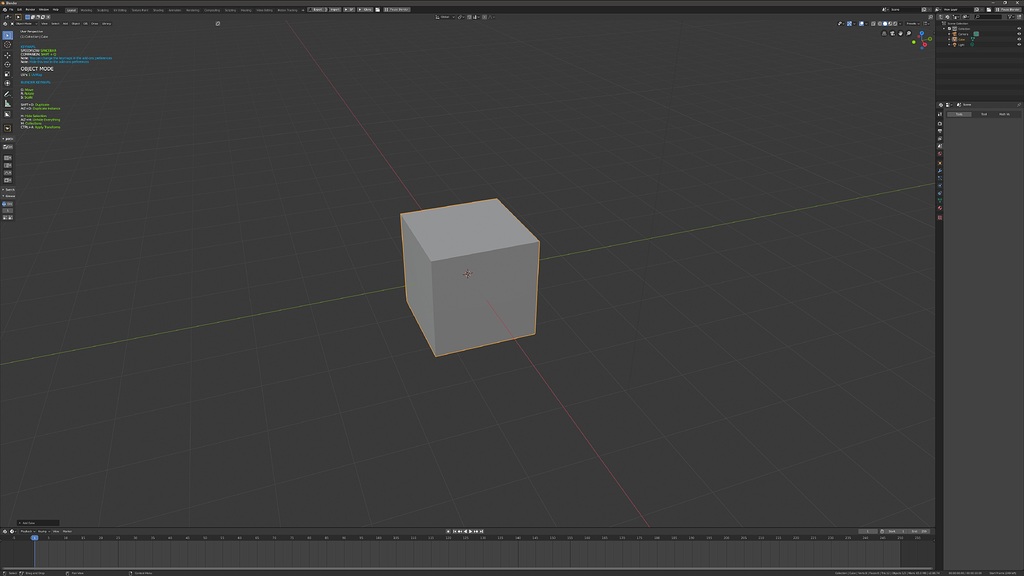
Task: Open Global transform orientation dropdown
Action: coord(445,17)
